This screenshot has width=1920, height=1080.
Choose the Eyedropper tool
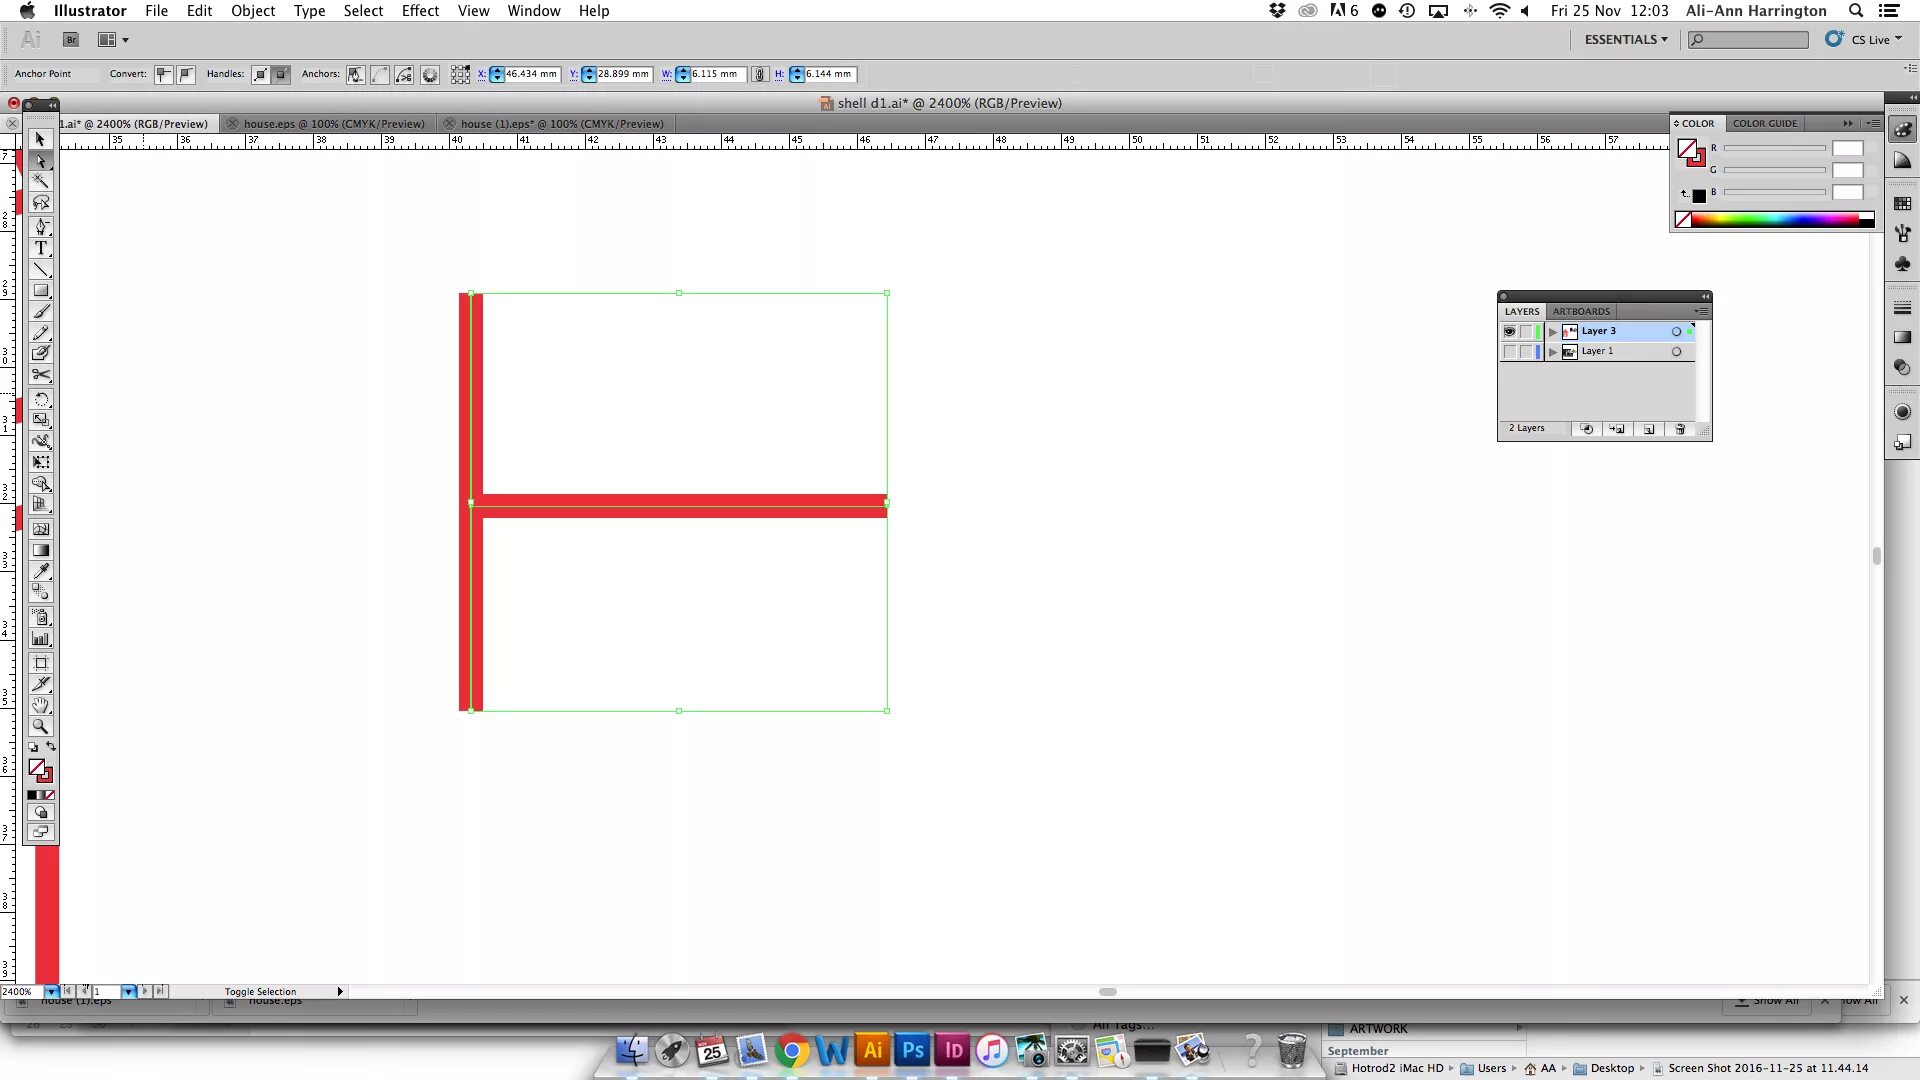(x=41, y=571)
